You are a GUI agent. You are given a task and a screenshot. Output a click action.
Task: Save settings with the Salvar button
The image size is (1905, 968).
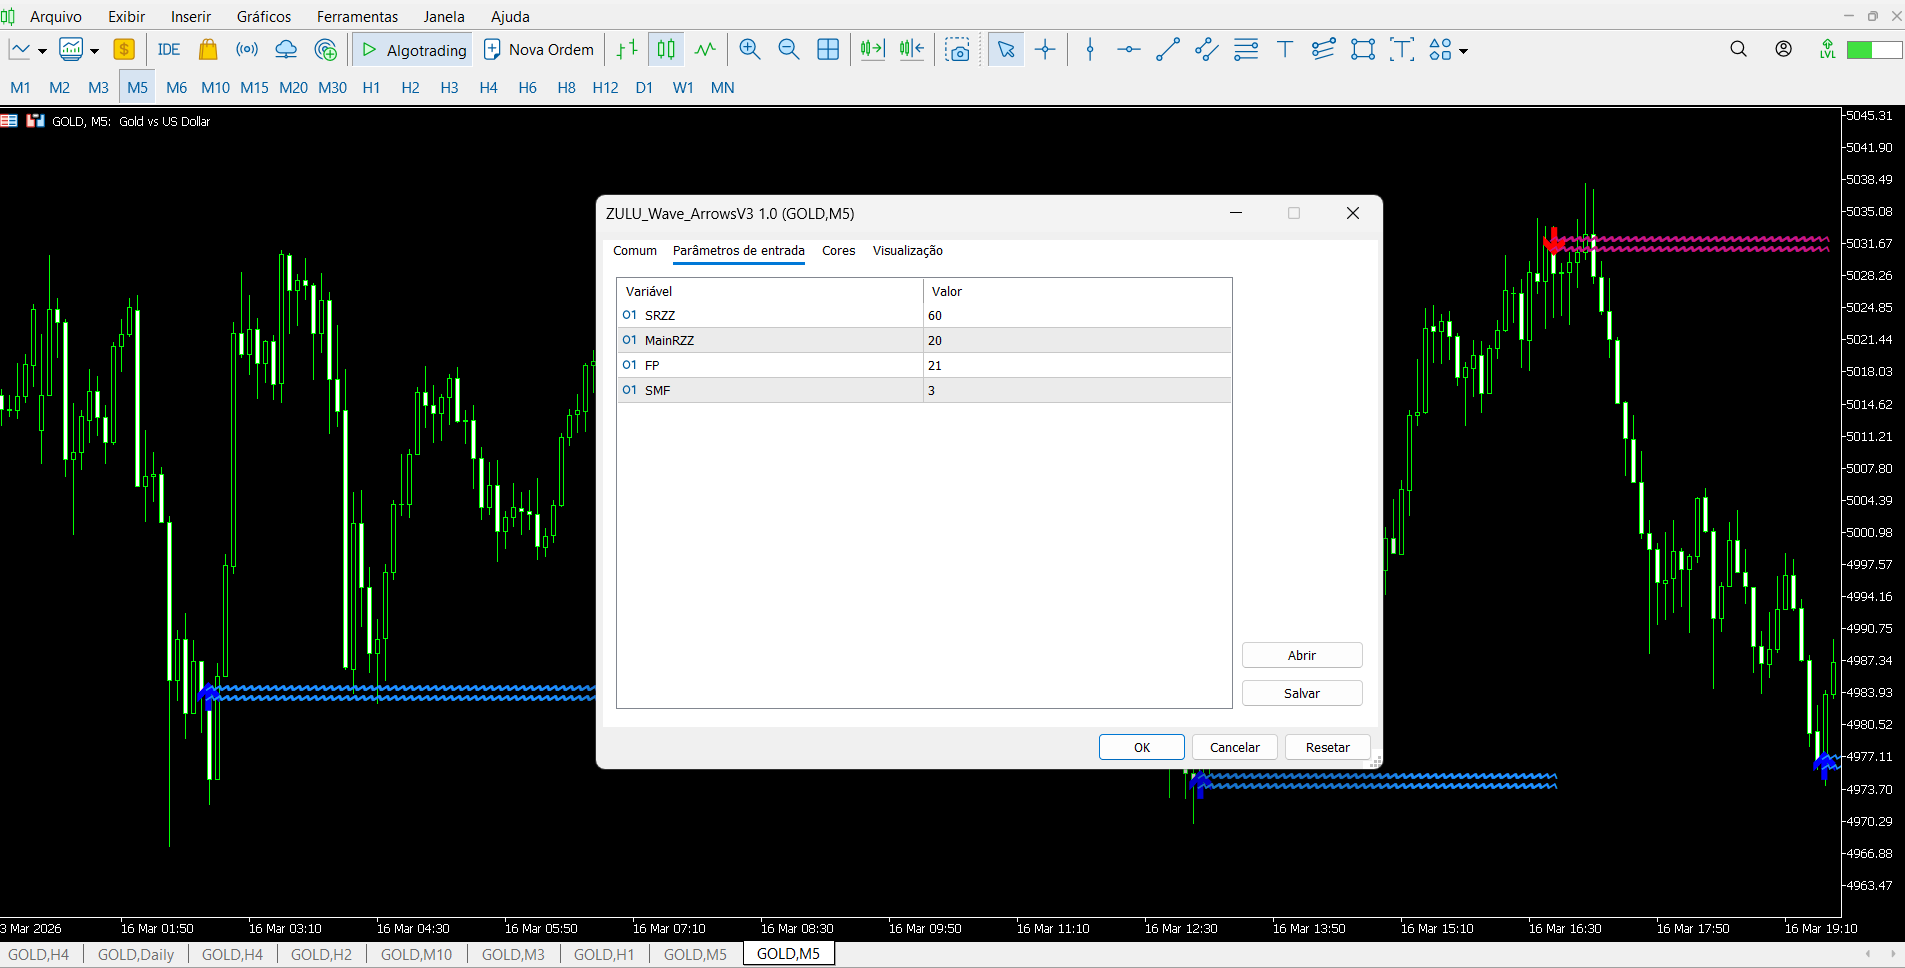point(1301,692)
